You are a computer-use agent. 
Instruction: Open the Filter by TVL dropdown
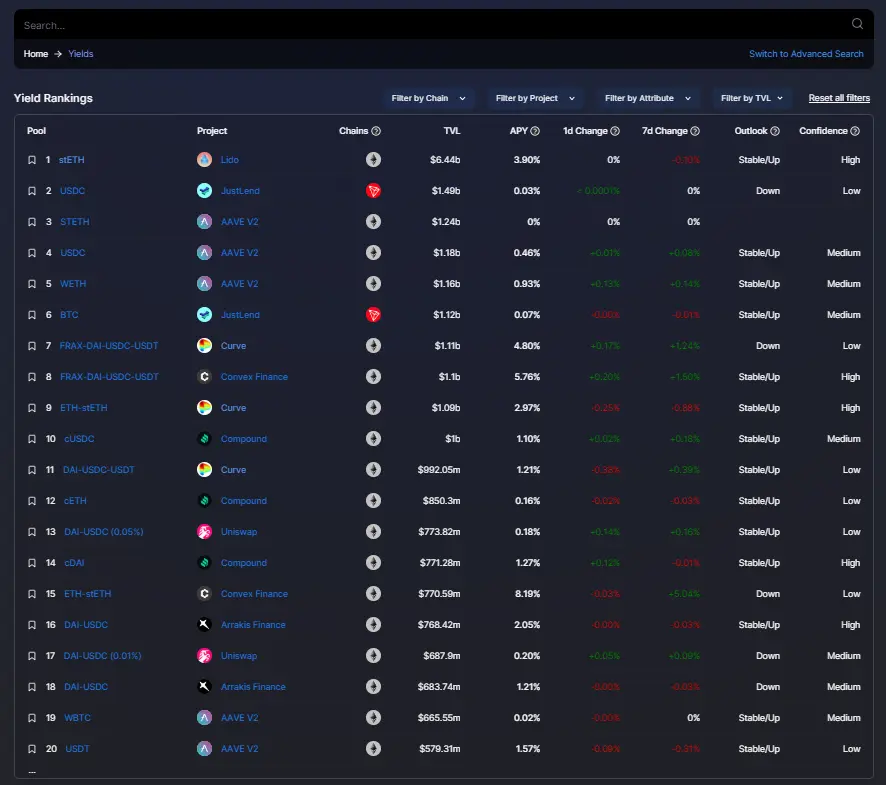752,98
